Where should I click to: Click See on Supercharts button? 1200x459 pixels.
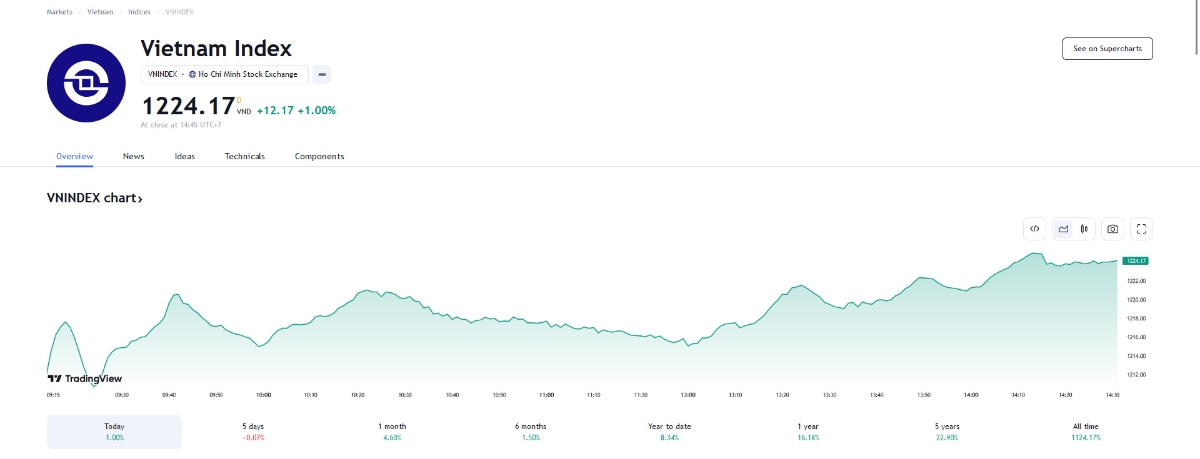tap(1107, 48)
